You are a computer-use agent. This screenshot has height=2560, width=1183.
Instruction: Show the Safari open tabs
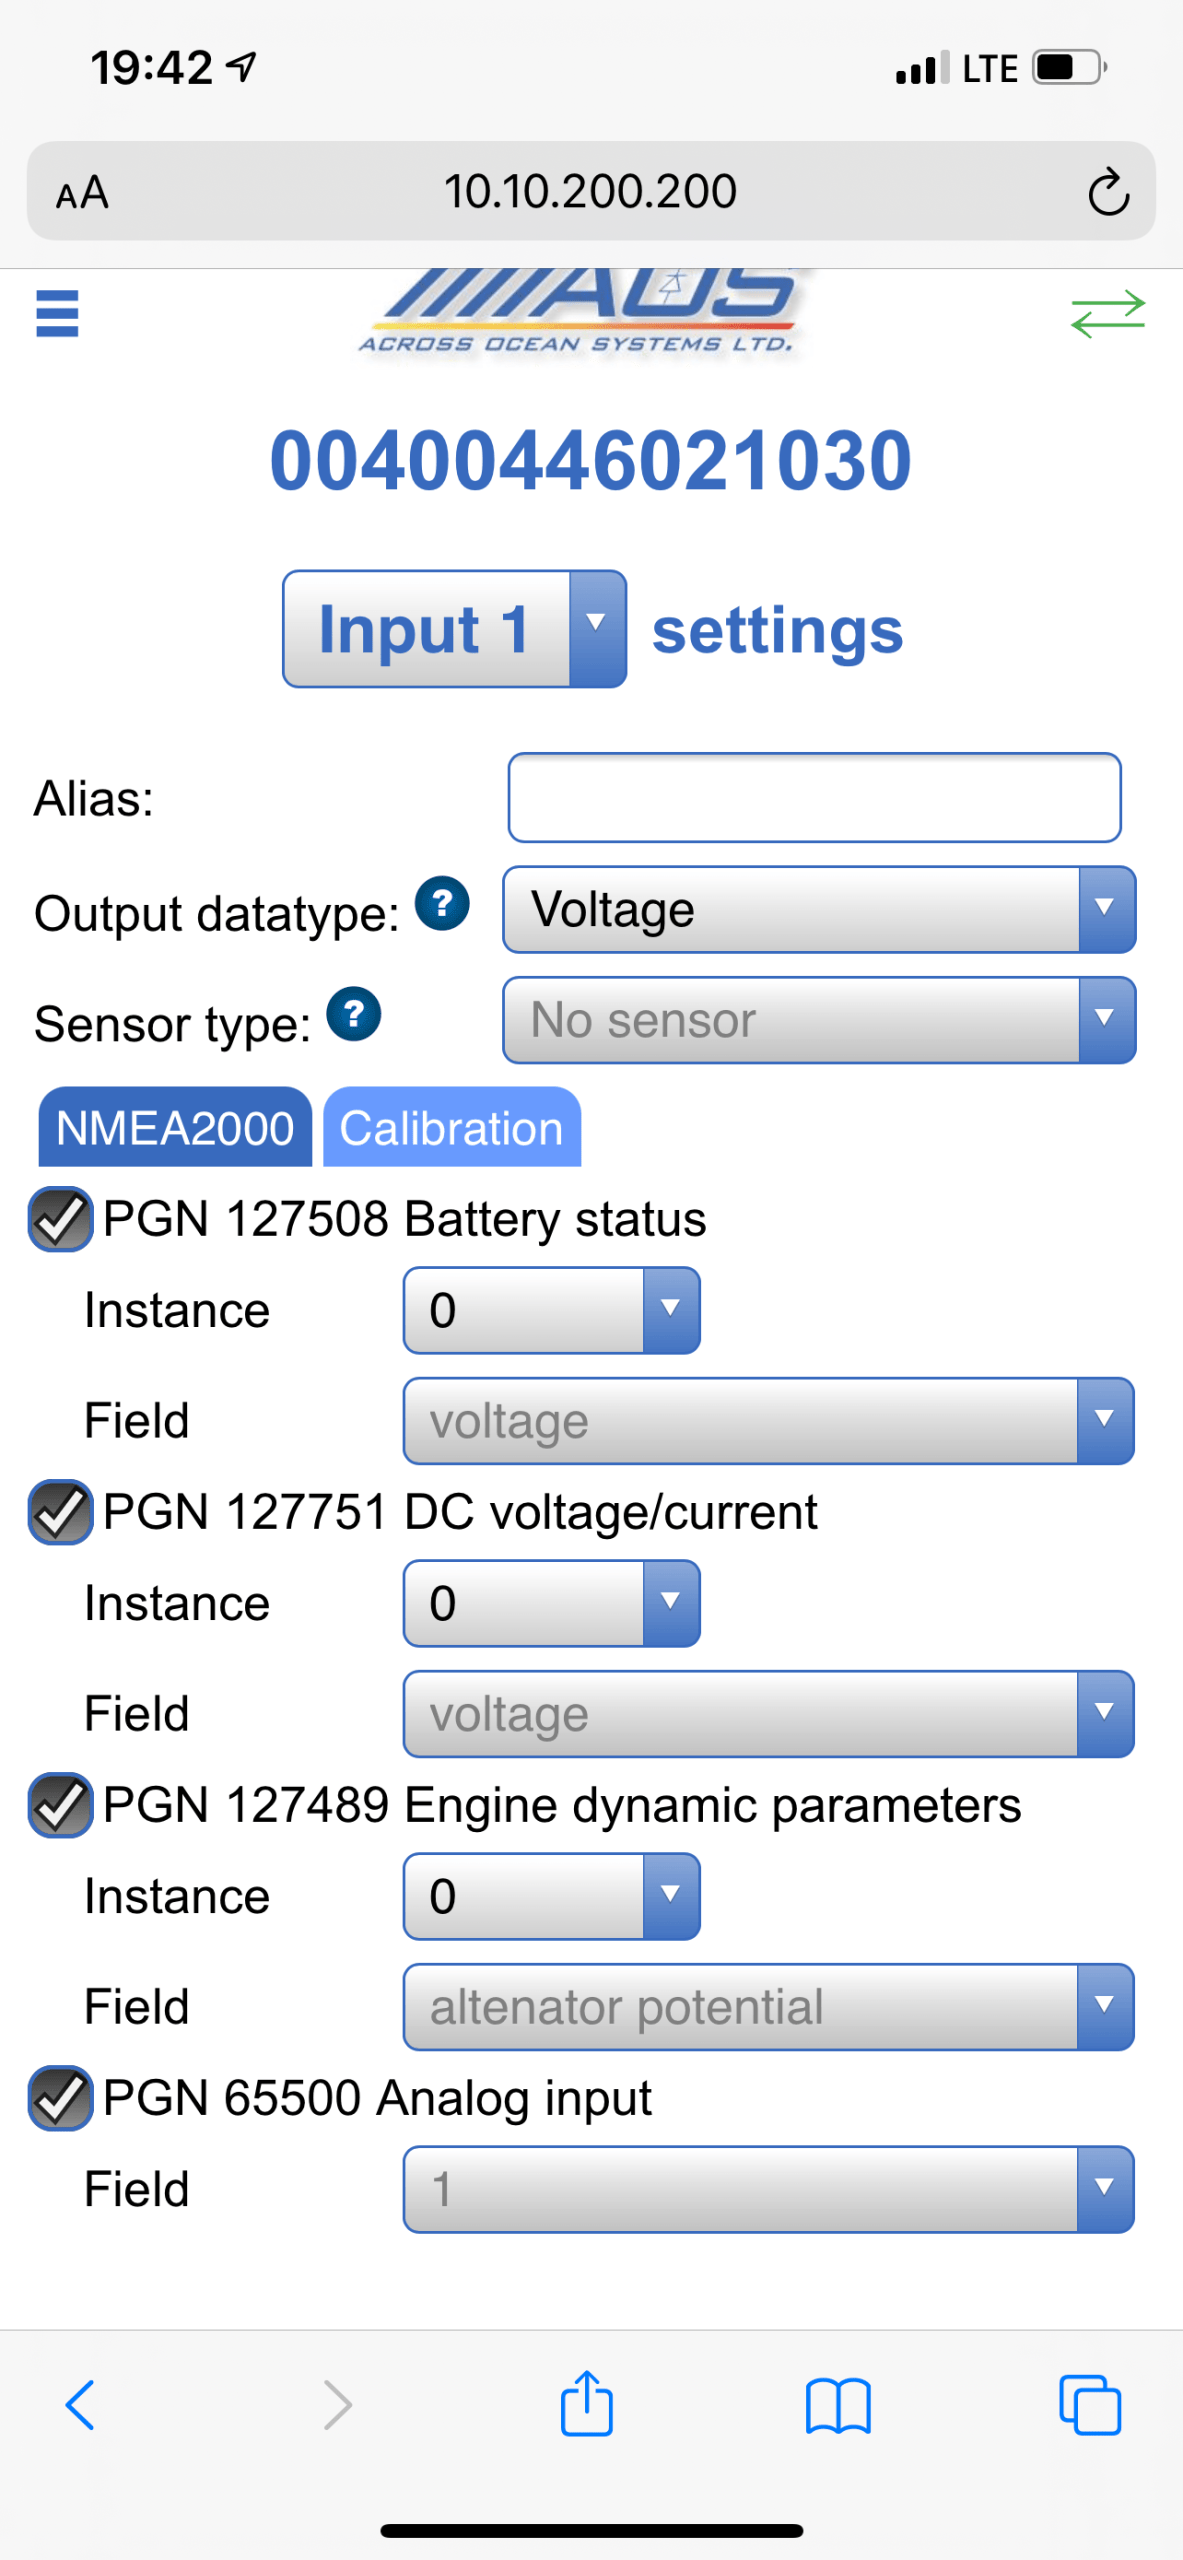(x=1090, y=2404)
